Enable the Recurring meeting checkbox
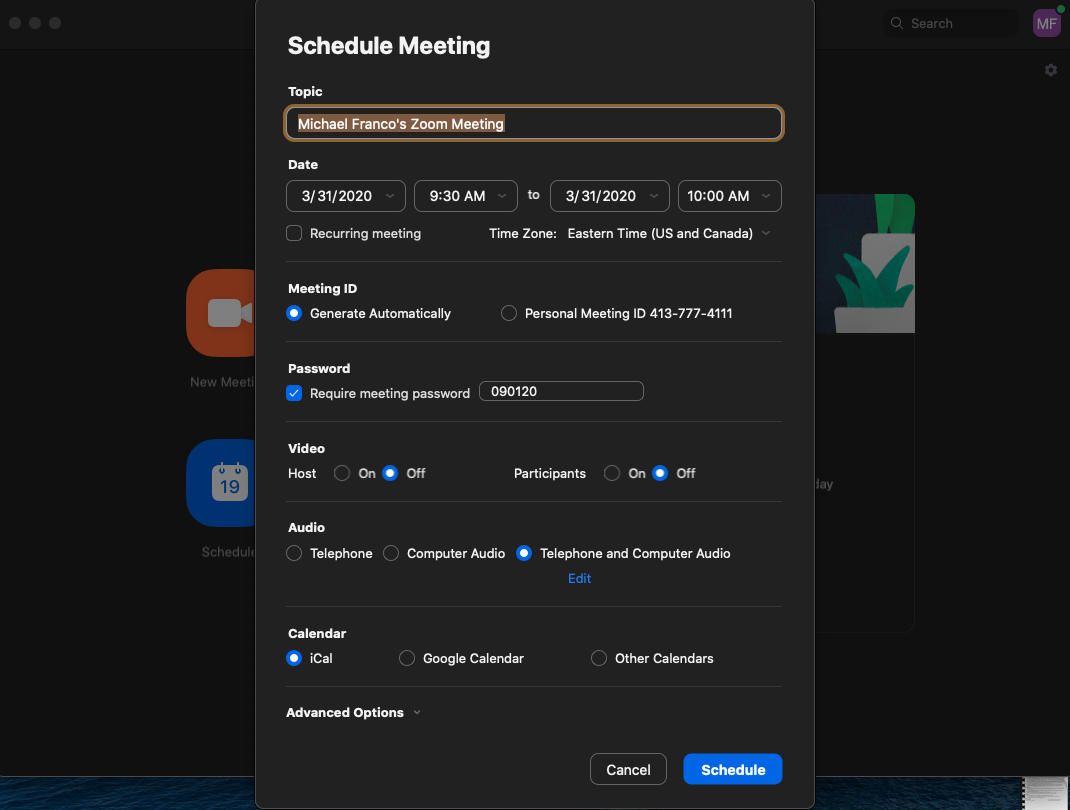Viewport: 1070px width, 810px height. [294, 233]
